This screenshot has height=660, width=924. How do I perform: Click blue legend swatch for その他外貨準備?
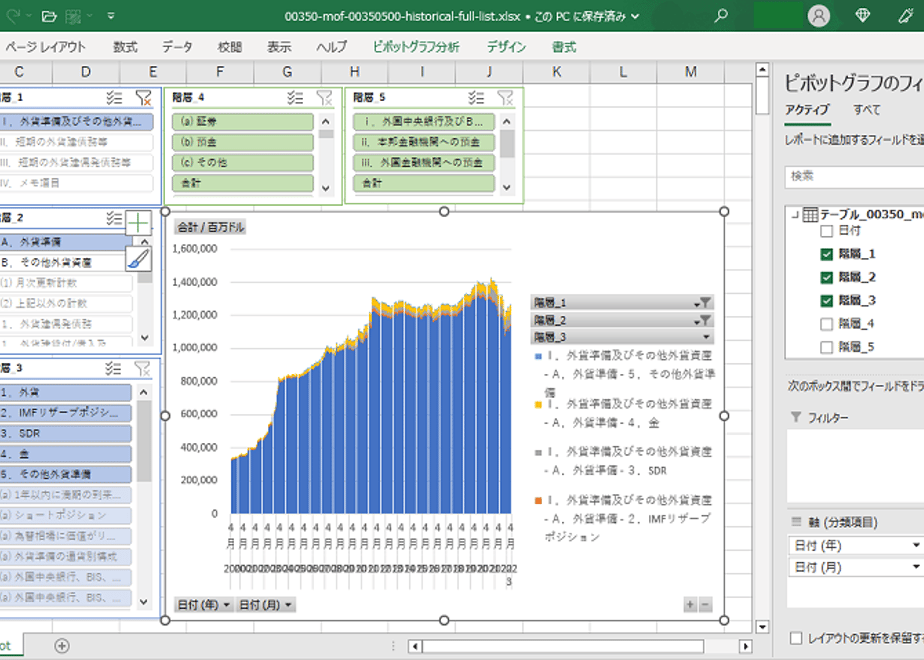(538, 356)
